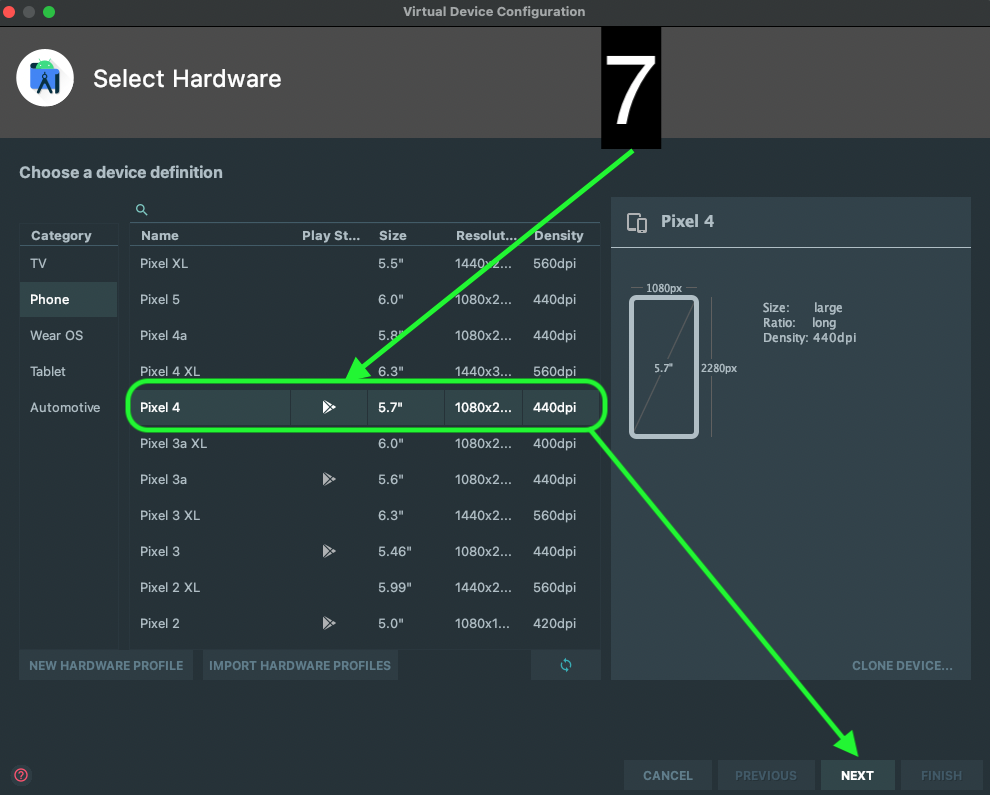Select the Pixel 5 device row

[x=160, y=300]
